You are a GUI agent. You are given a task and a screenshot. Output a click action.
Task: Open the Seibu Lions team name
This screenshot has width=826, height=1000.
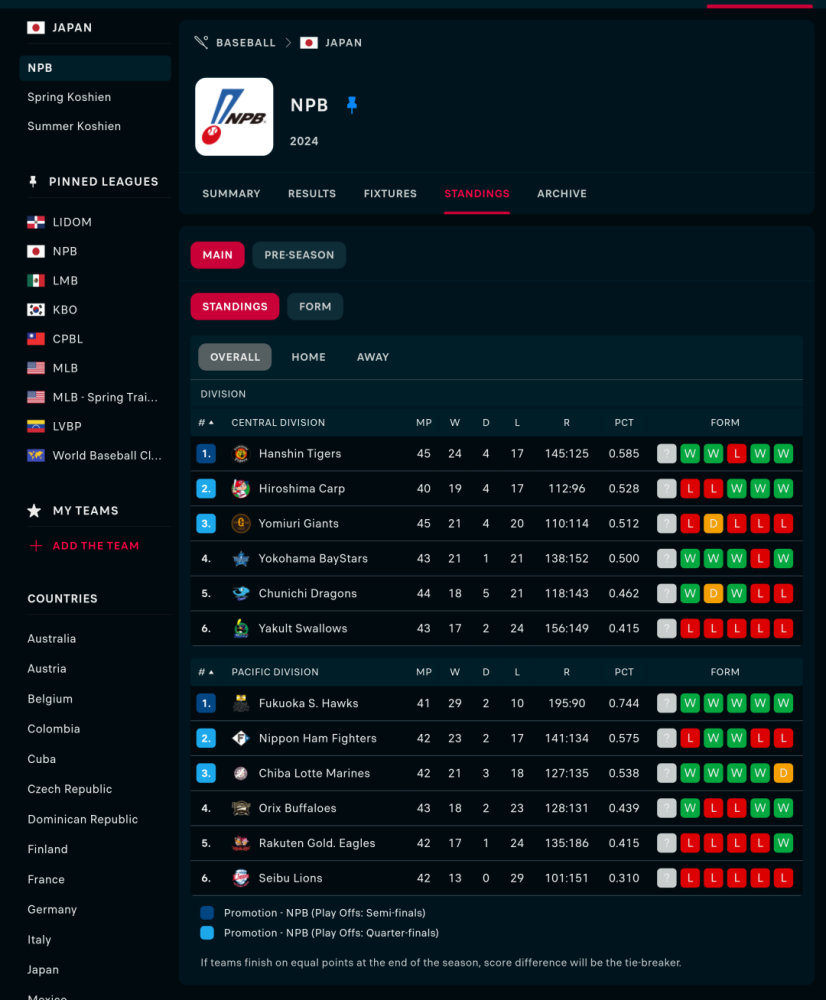pos(290,878)
